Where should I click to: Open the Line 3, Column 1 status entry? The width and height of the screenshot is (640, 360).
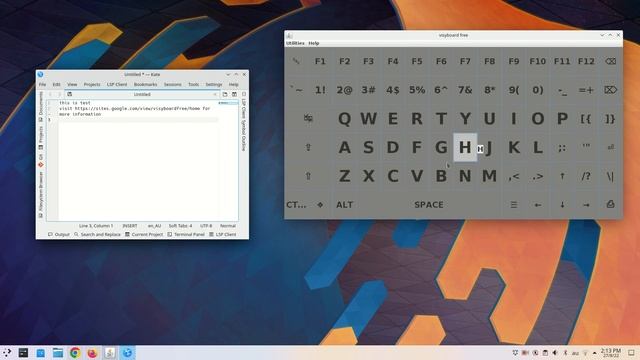point(96,226)
